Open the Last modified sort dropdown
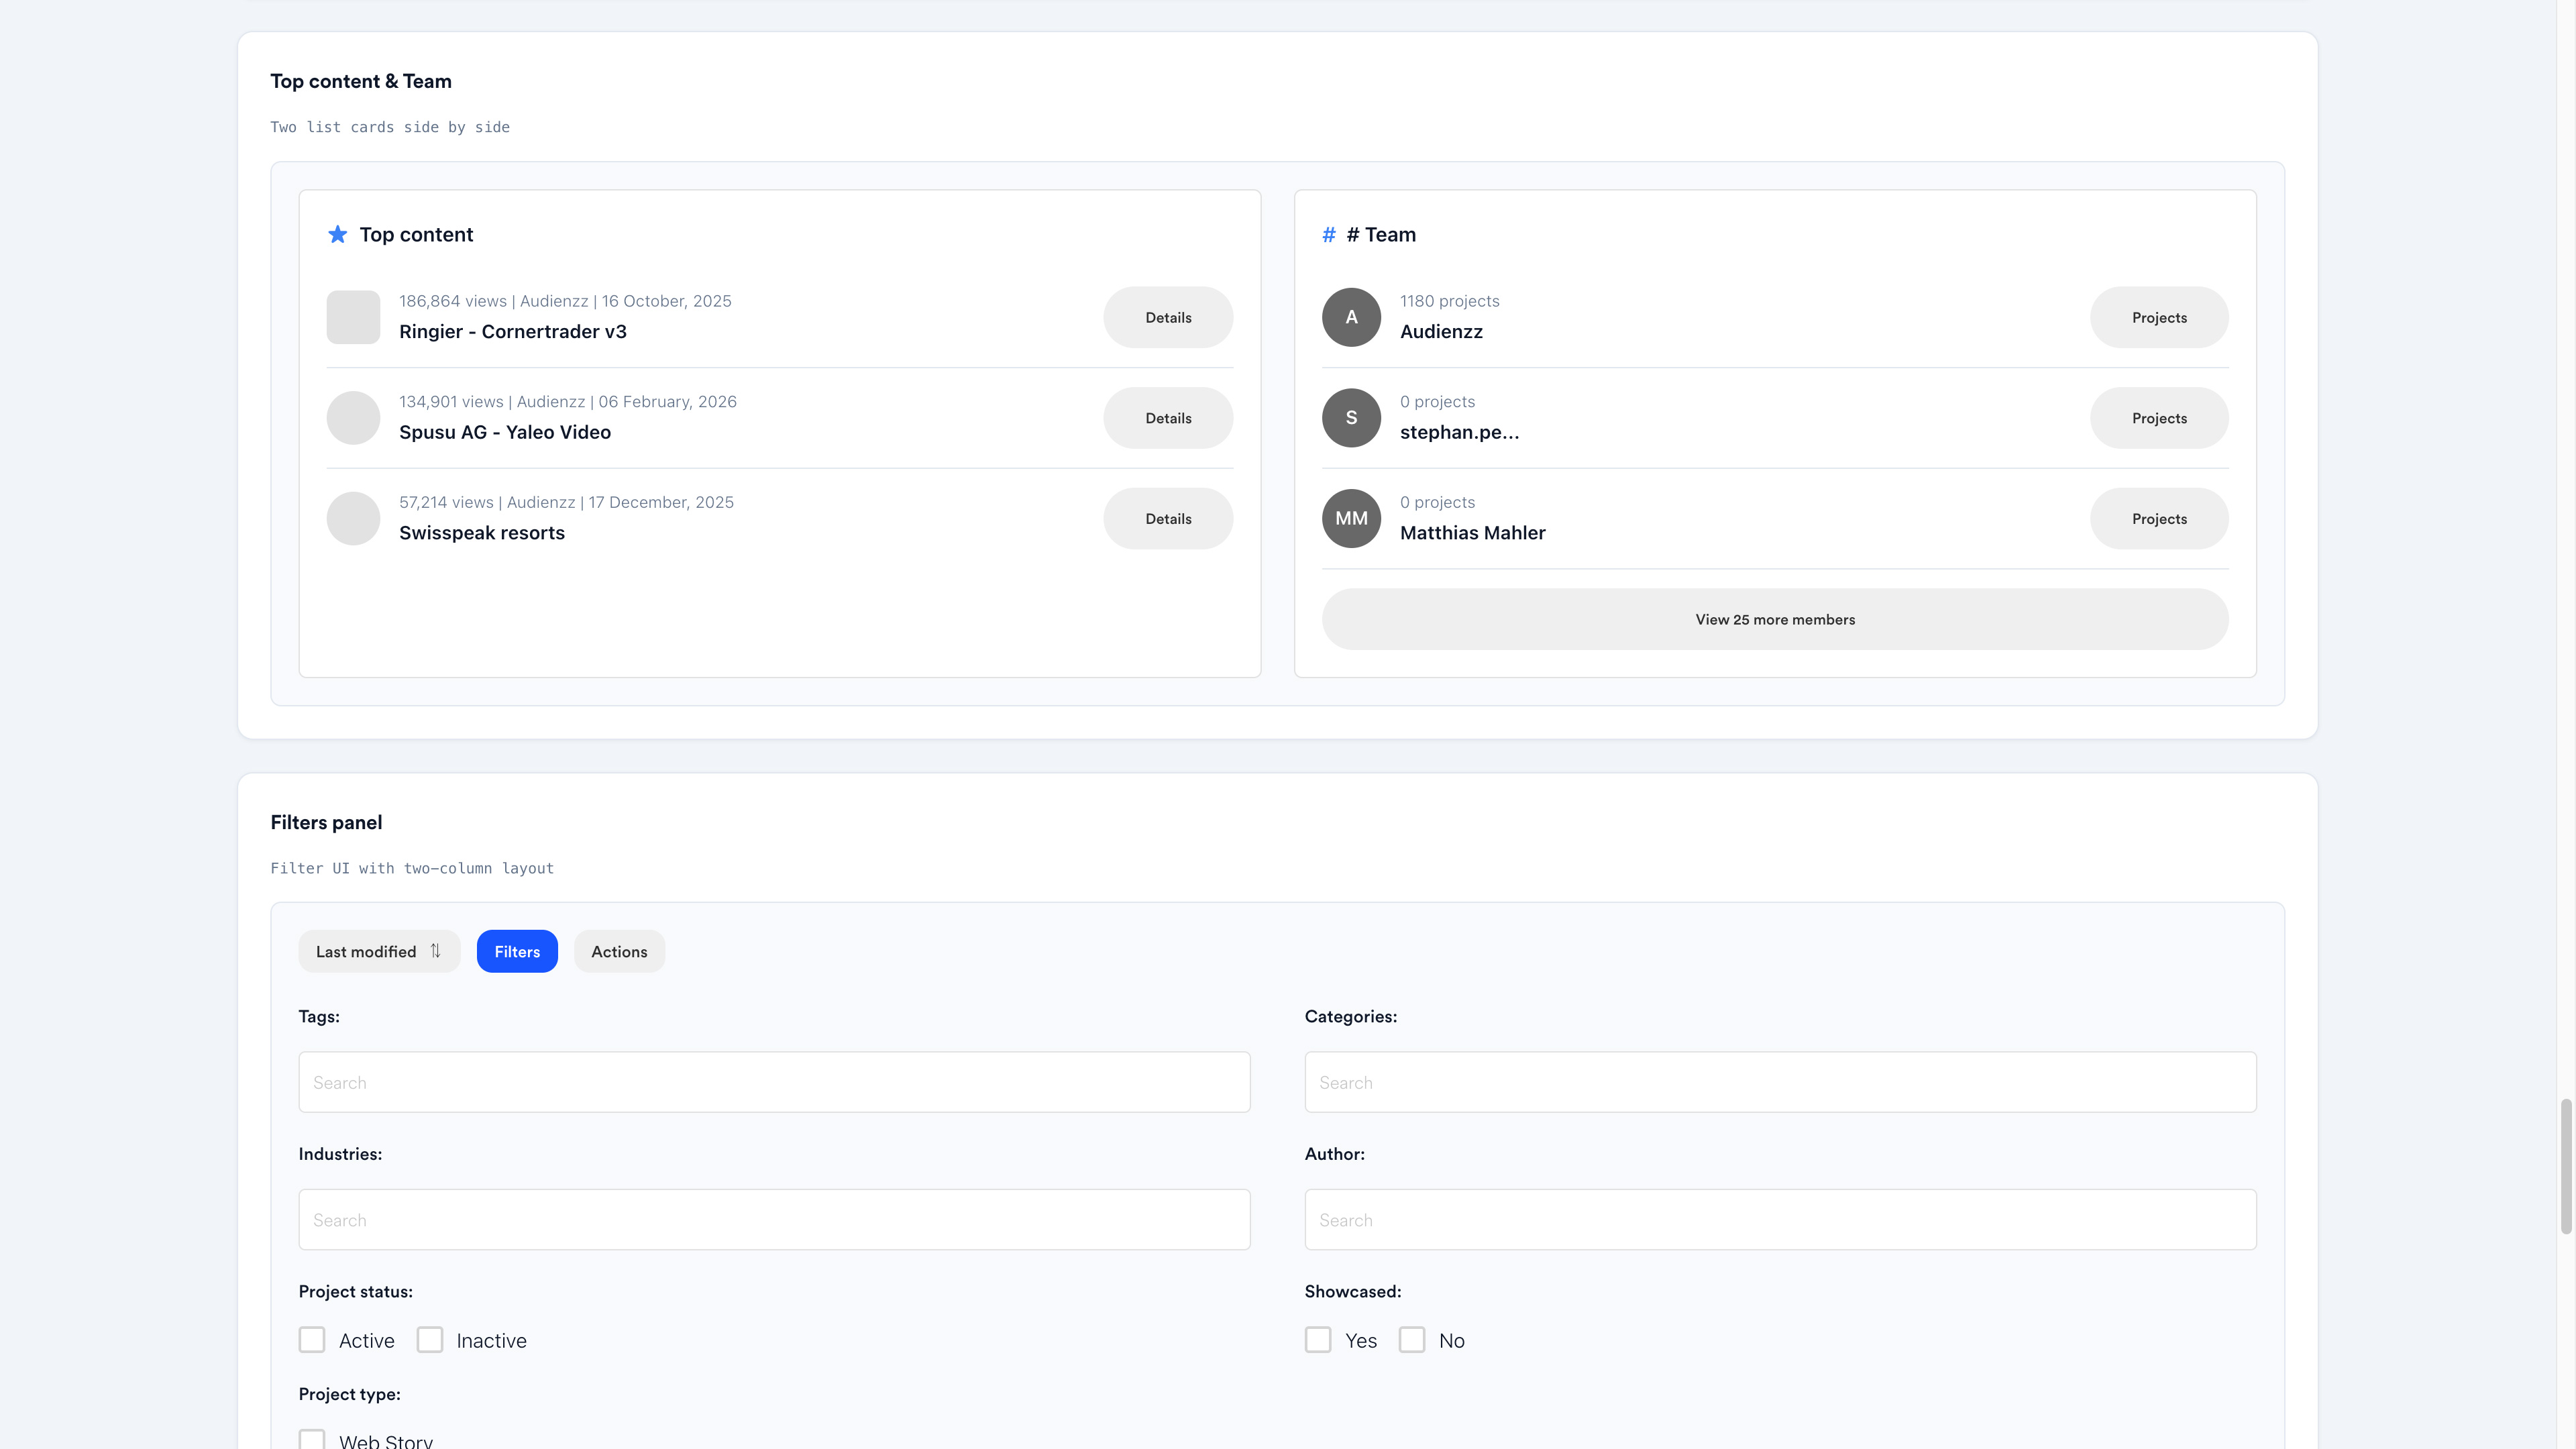 click(x=379, y=951)
